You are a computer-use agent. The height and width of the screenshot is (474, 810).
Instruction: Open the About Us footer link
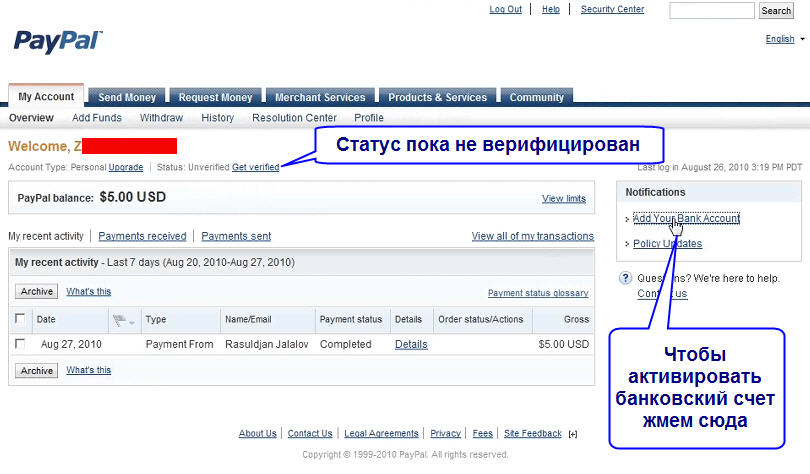(x=258, y=433)
